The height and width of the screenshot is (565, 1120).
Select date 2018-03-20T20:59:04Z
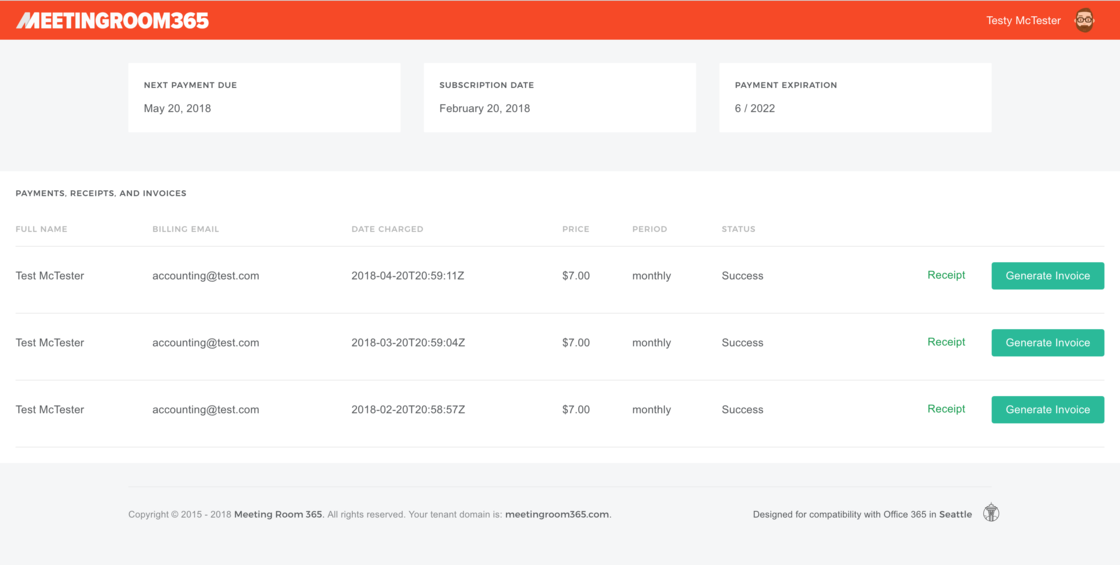tap(408, 343)
